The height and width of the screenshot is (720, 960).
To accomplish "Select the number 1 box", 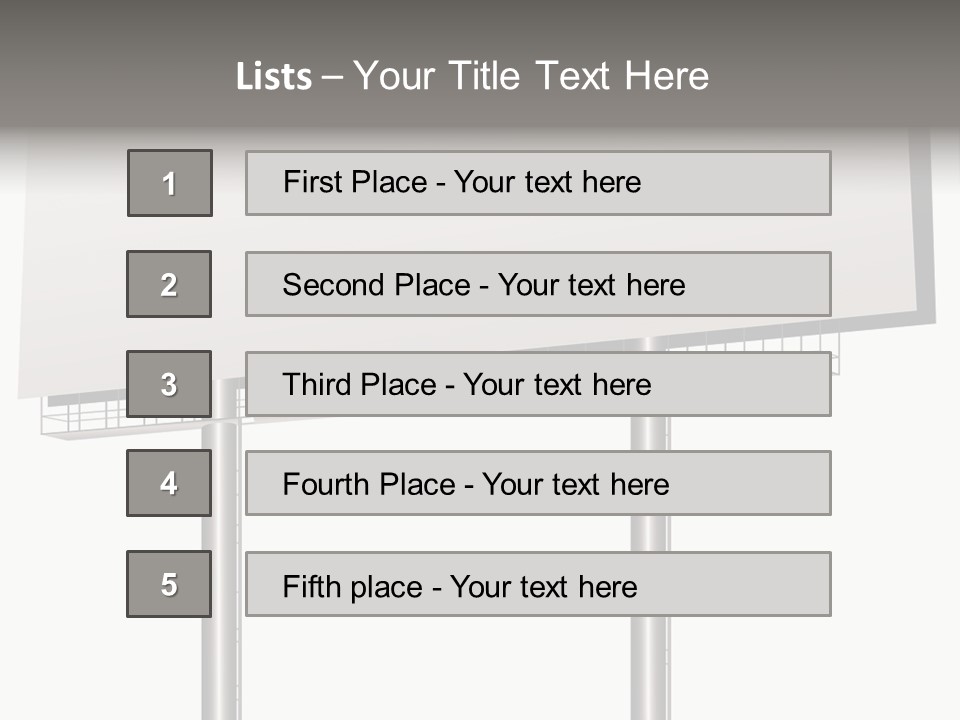I will tap(170, 183).
